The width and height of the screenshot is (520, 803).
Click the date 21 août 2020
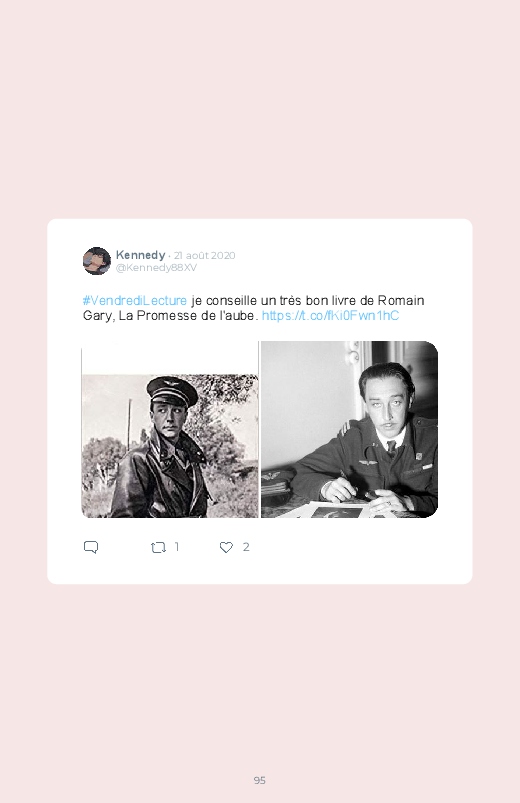pos(204,256)
